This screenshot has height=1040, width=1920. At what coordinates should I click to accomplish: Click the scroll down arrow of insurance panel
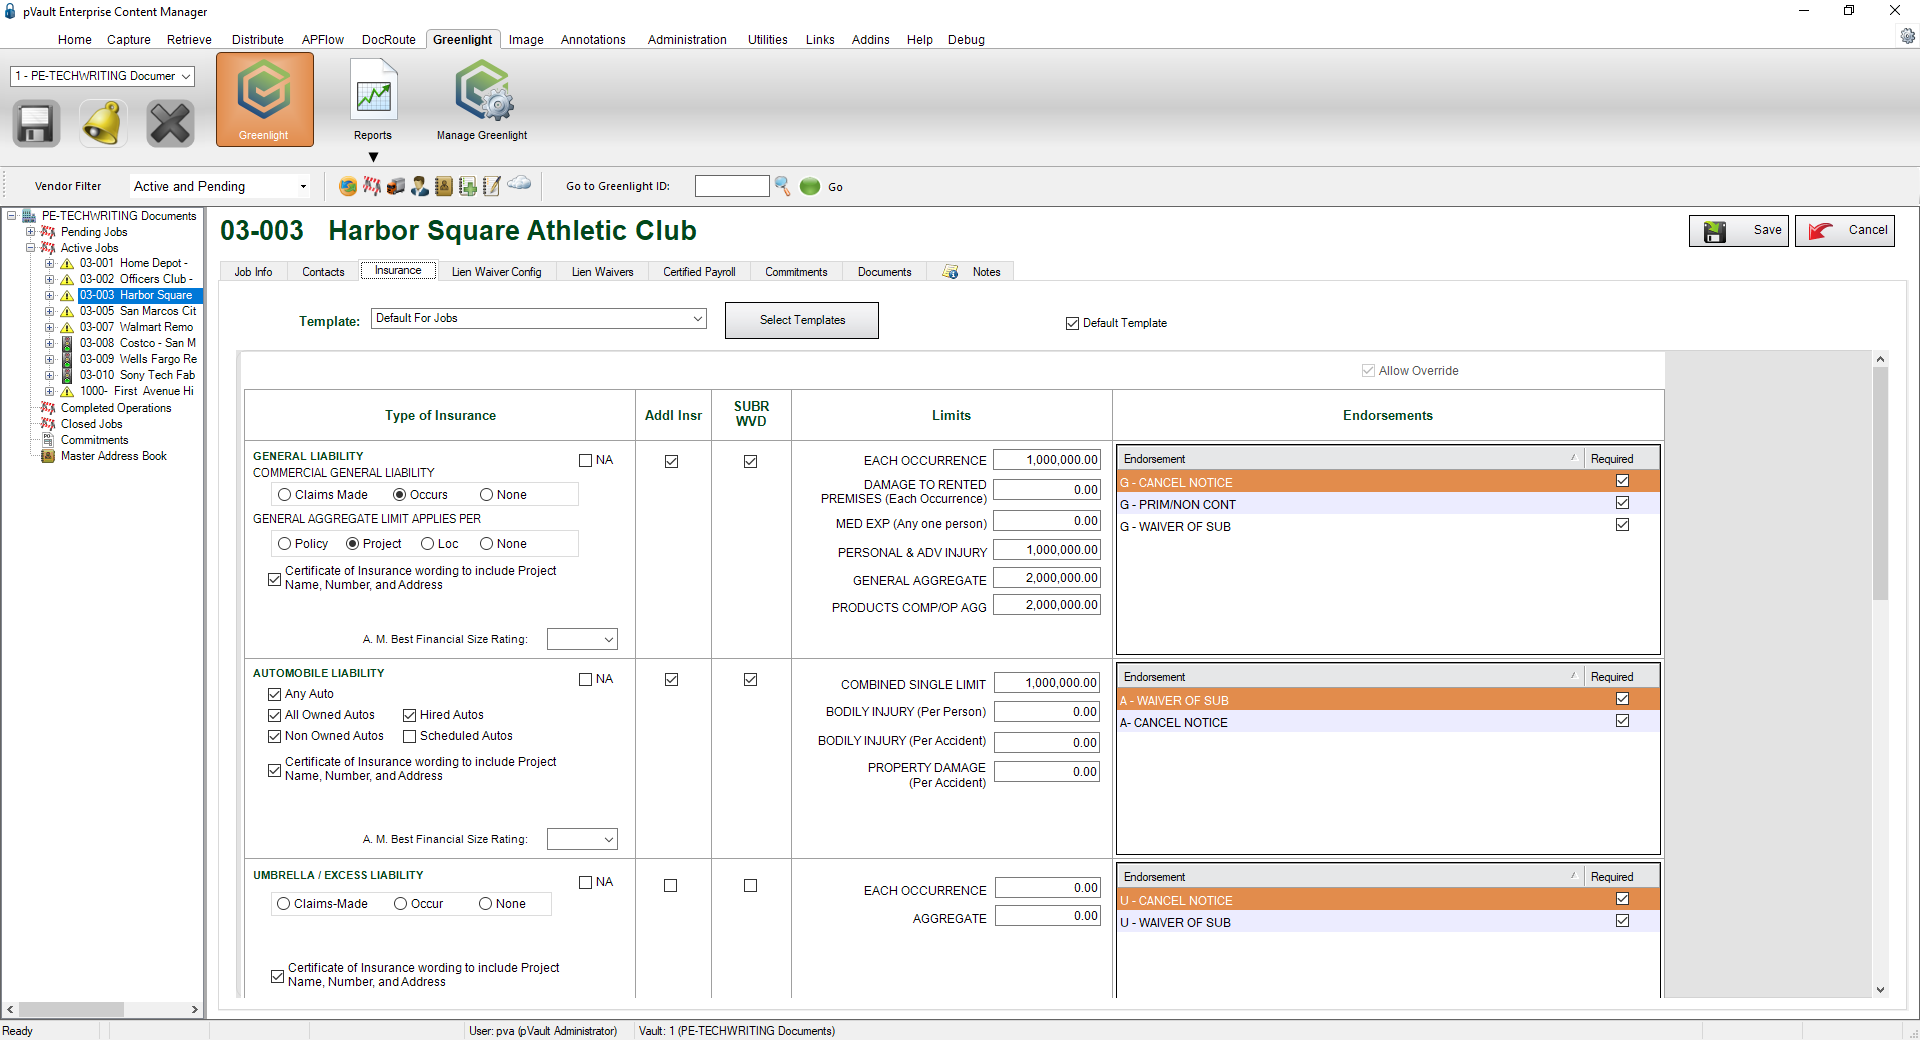(1880, 990)
